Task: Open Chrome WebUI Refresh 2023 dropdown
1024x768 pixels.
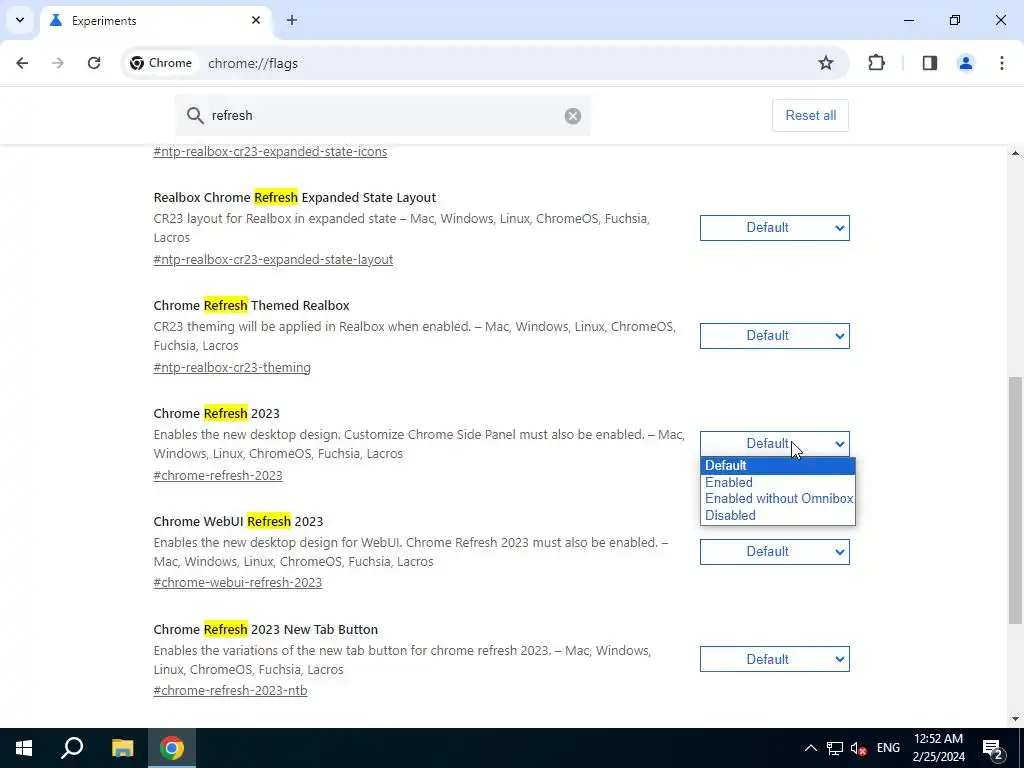Action: pos(775,552)
